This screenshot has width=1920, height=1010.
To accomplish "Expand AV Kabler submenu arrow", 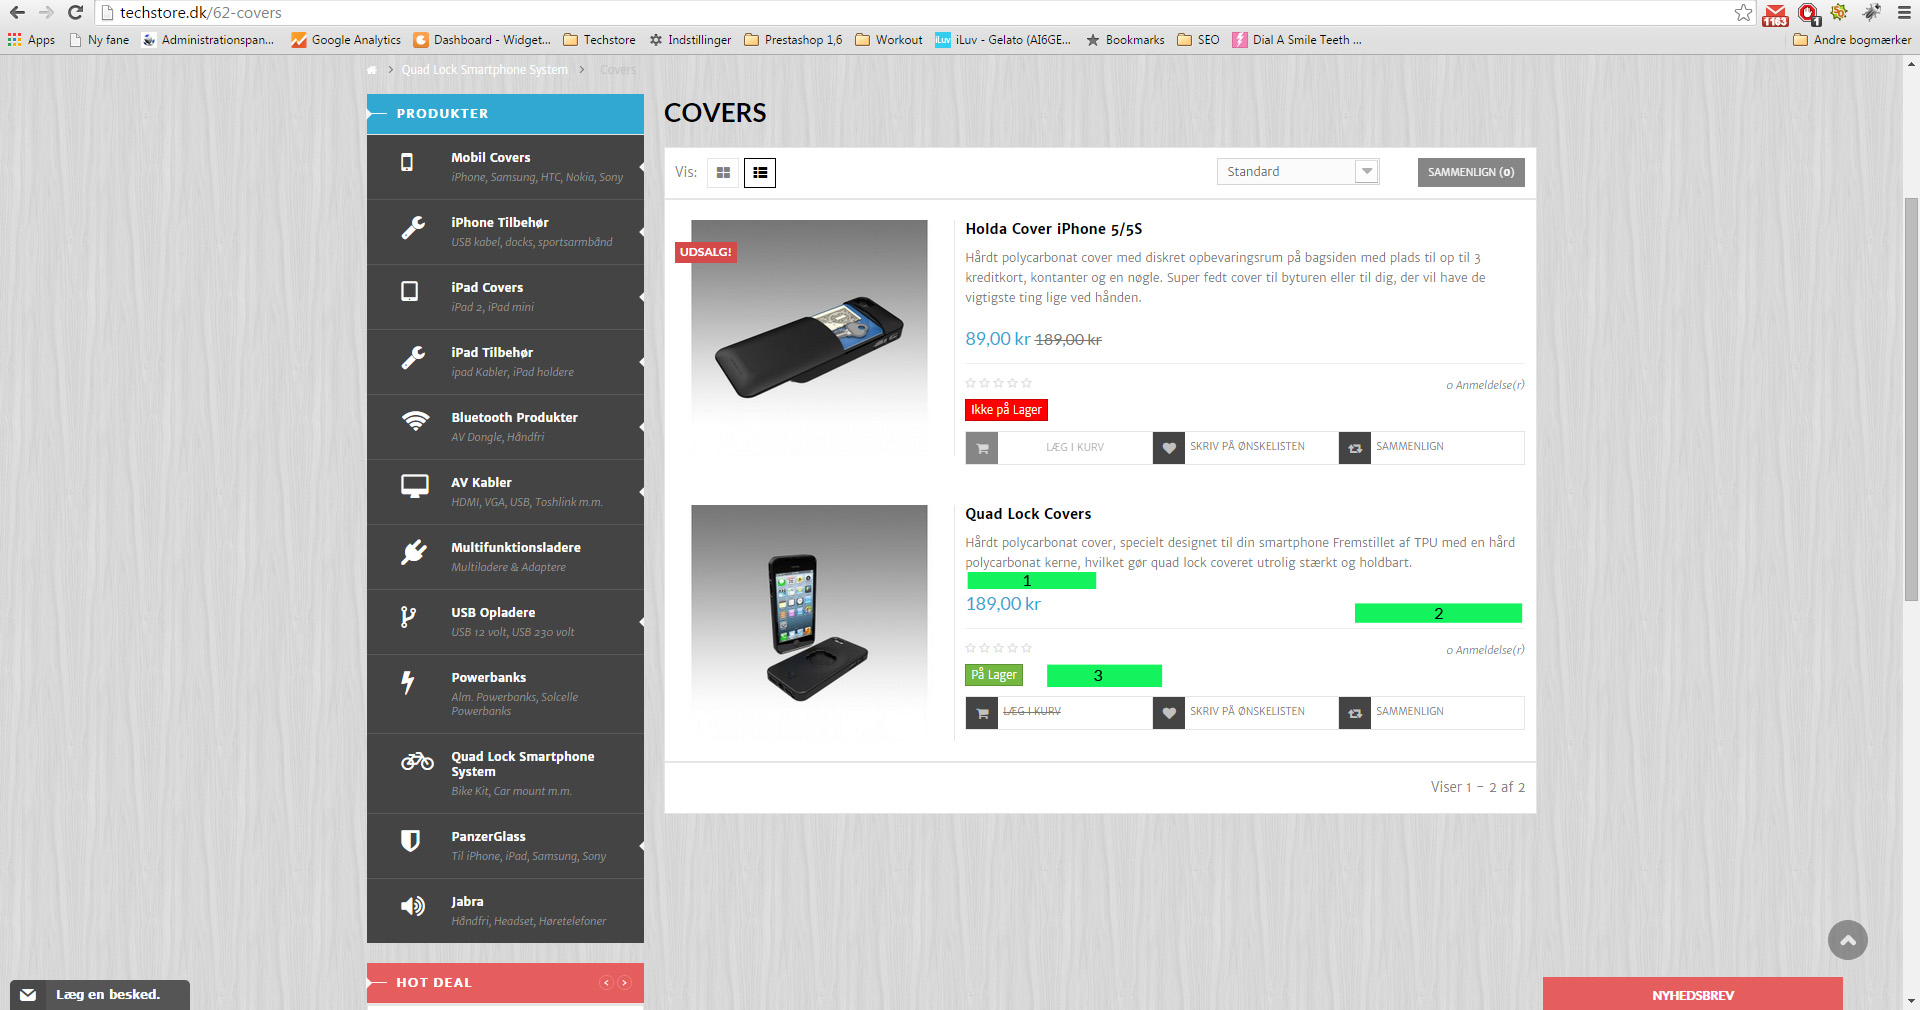I will click(x=641, y=492).
